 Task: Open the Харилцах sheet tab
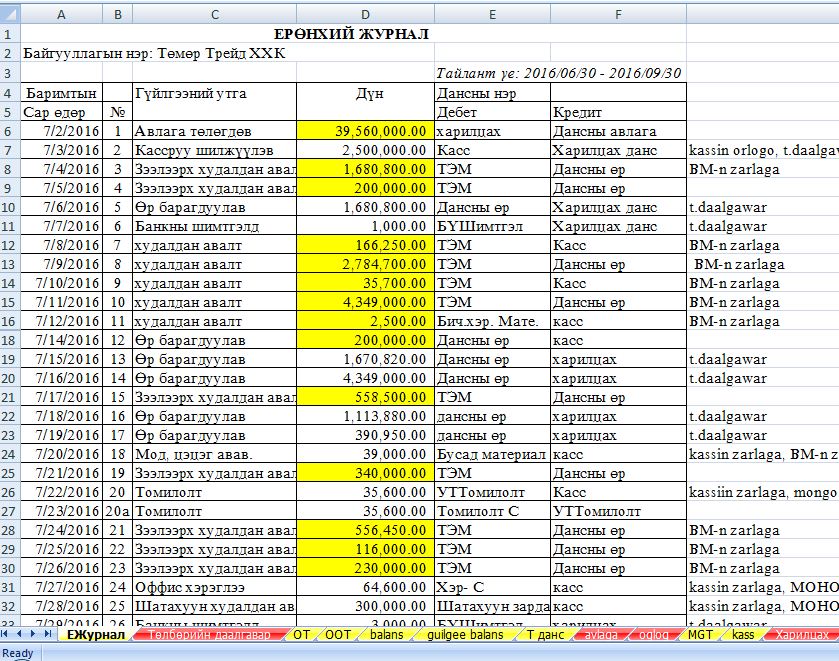tap(802, 635)
